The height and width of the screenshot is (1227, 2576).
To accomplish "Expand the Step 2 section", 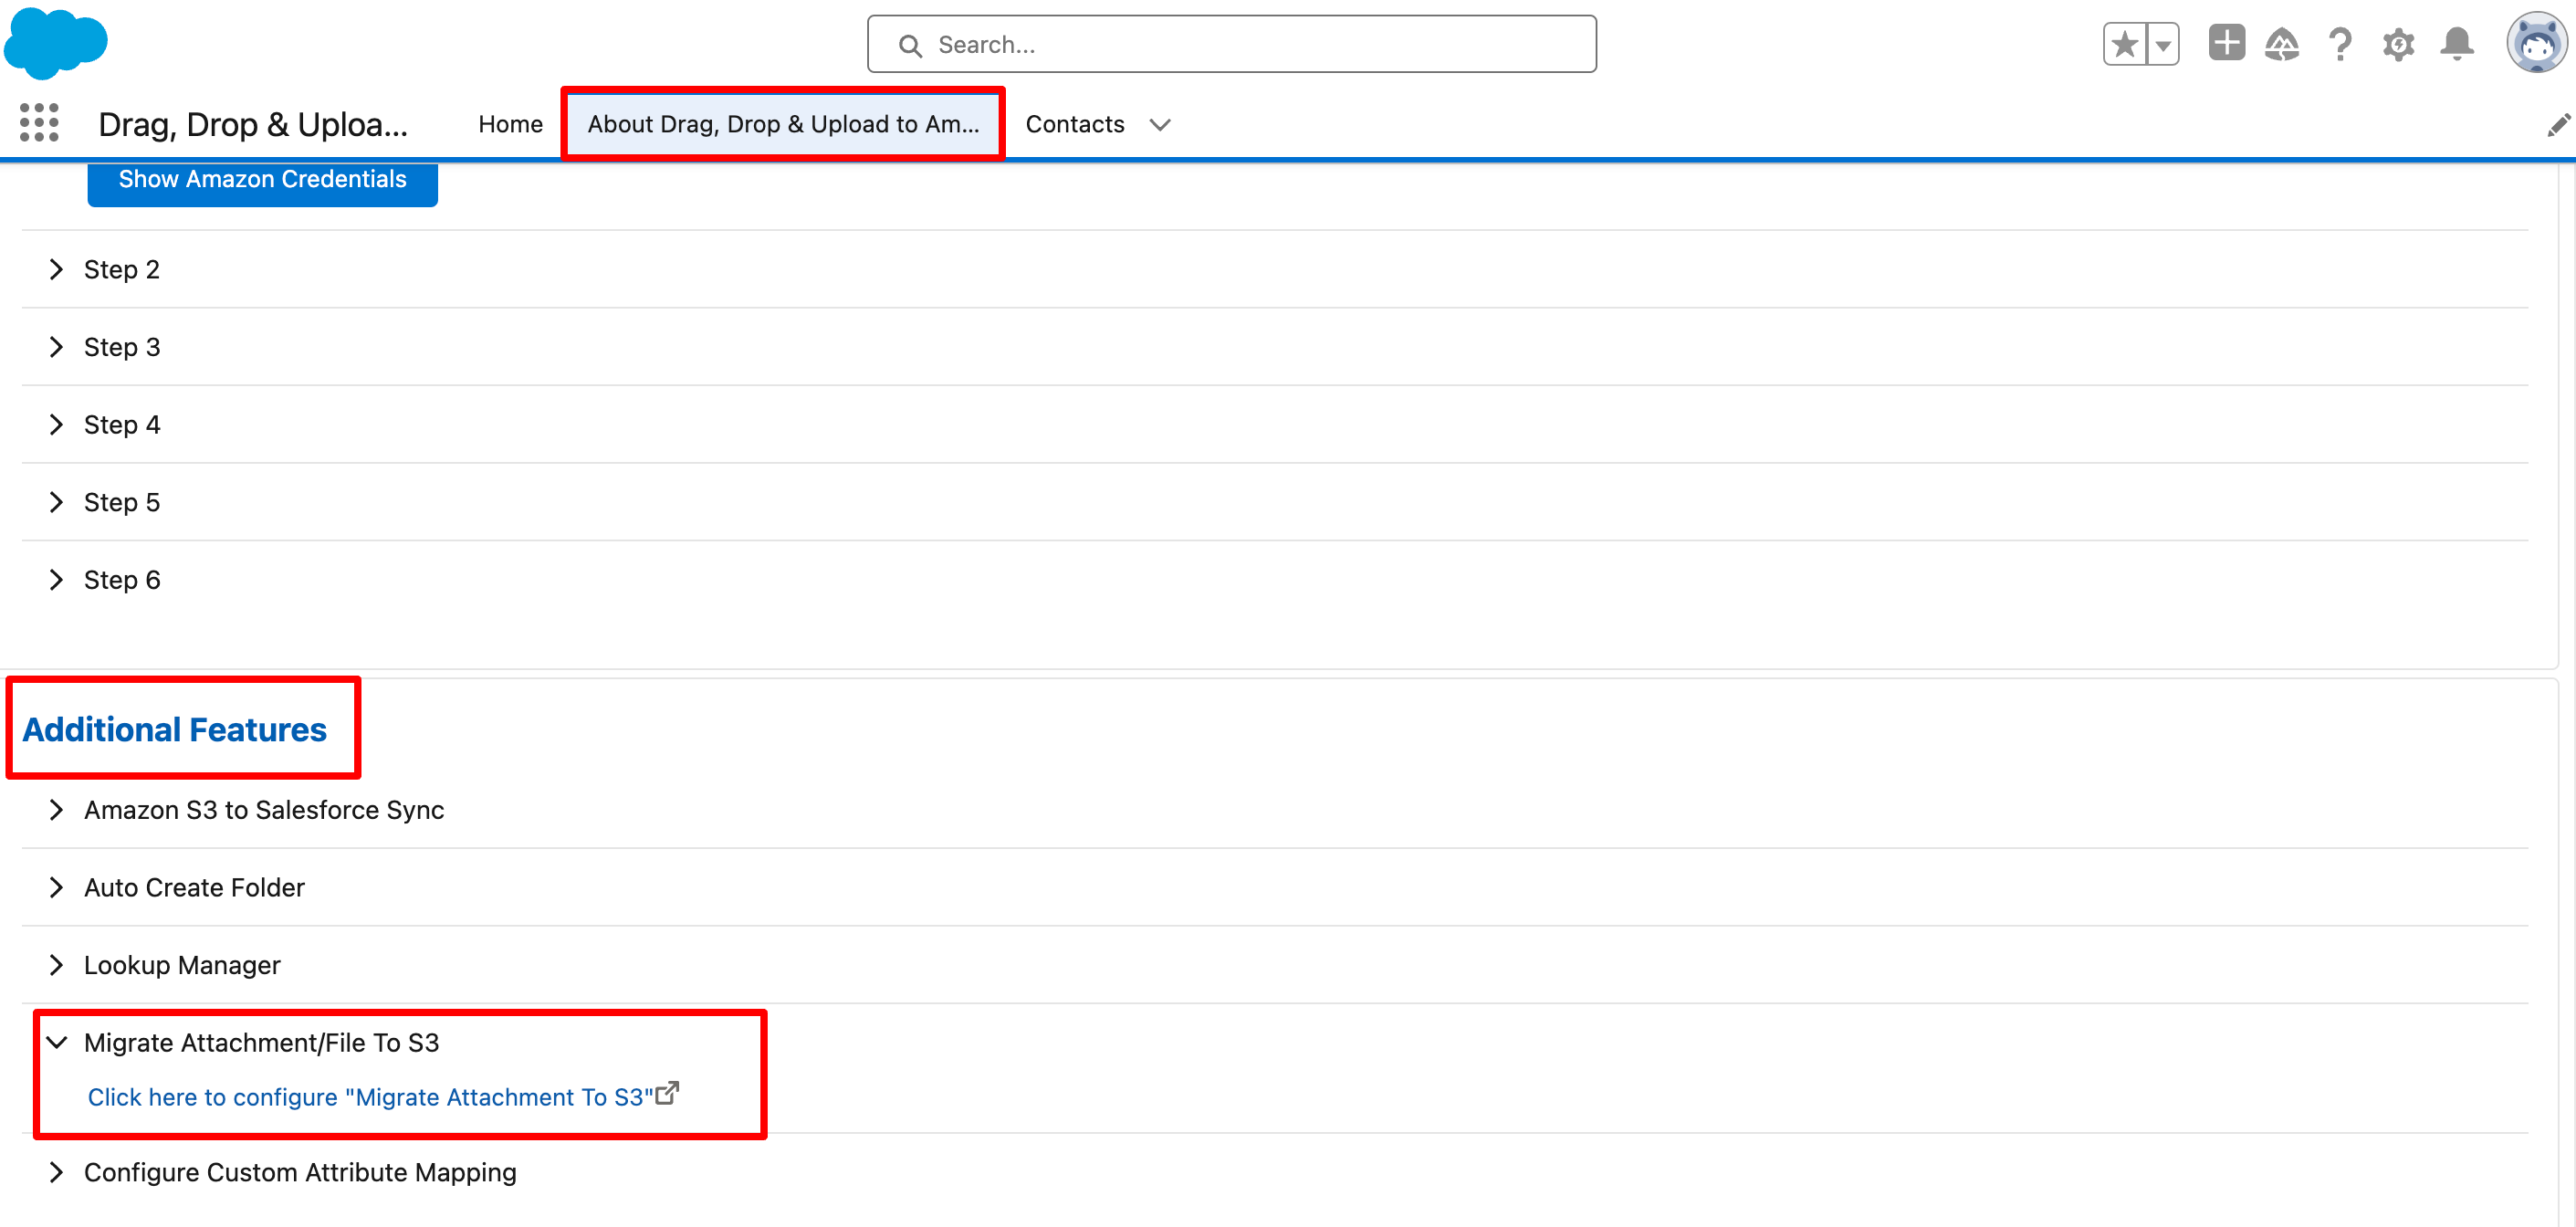I will coord(56,270).
